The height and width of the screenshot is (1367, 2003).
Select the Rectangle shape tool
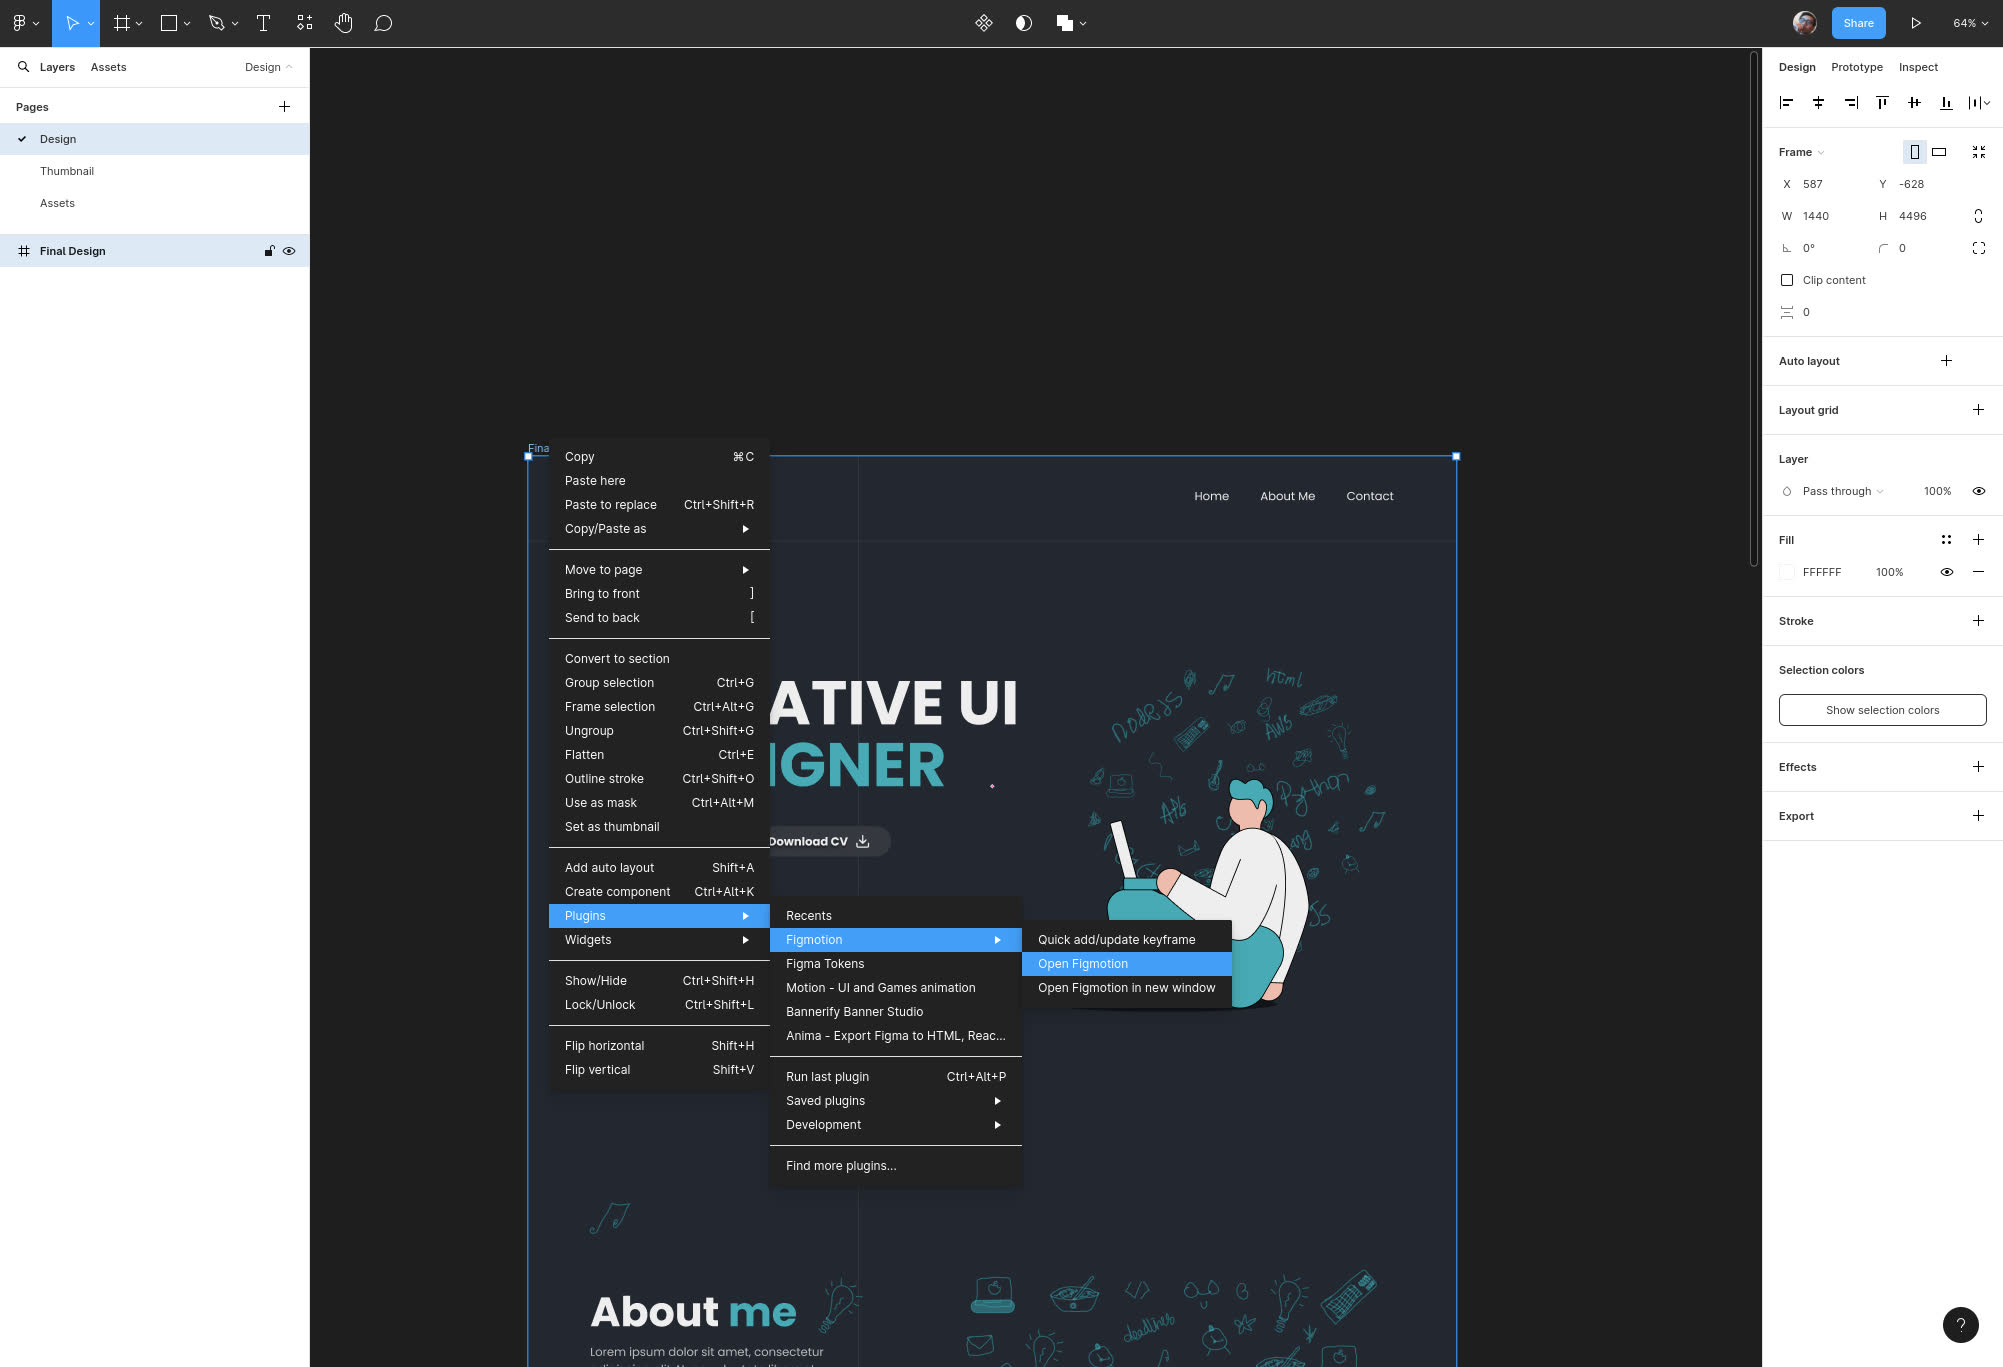point(169,23)
